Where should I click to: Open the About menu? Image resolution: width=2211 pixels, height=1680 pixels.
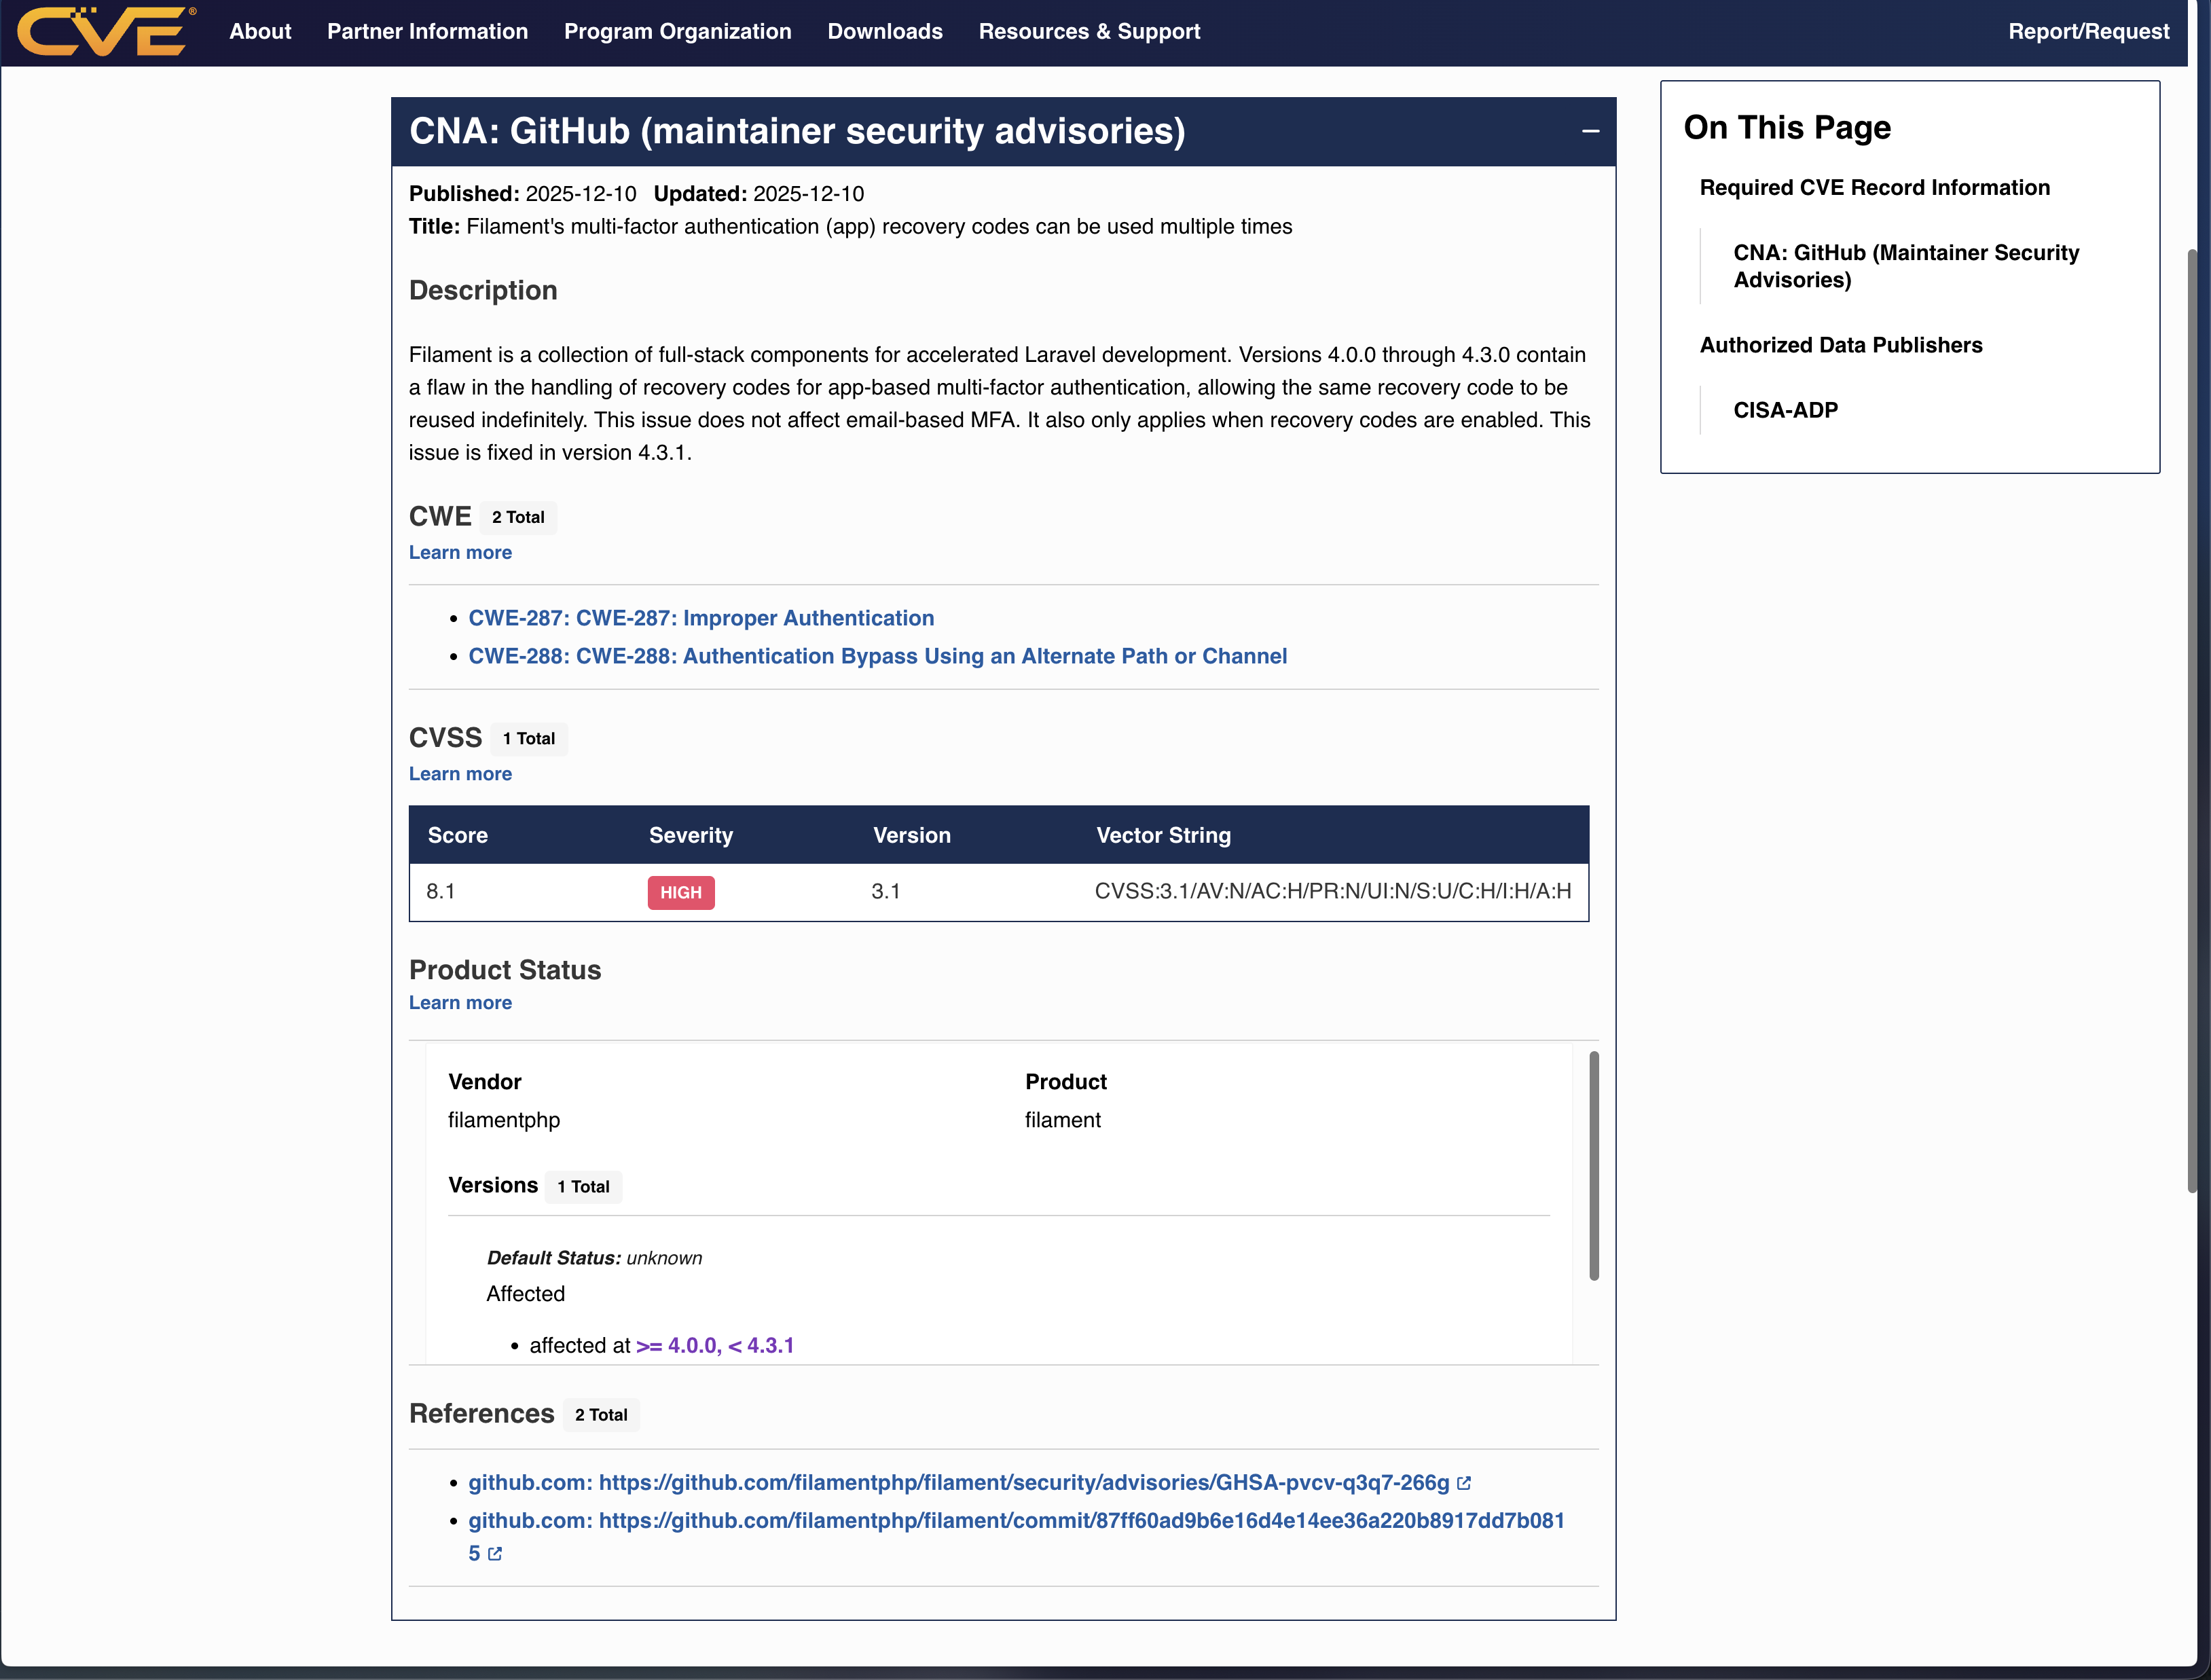coord(260,31)
